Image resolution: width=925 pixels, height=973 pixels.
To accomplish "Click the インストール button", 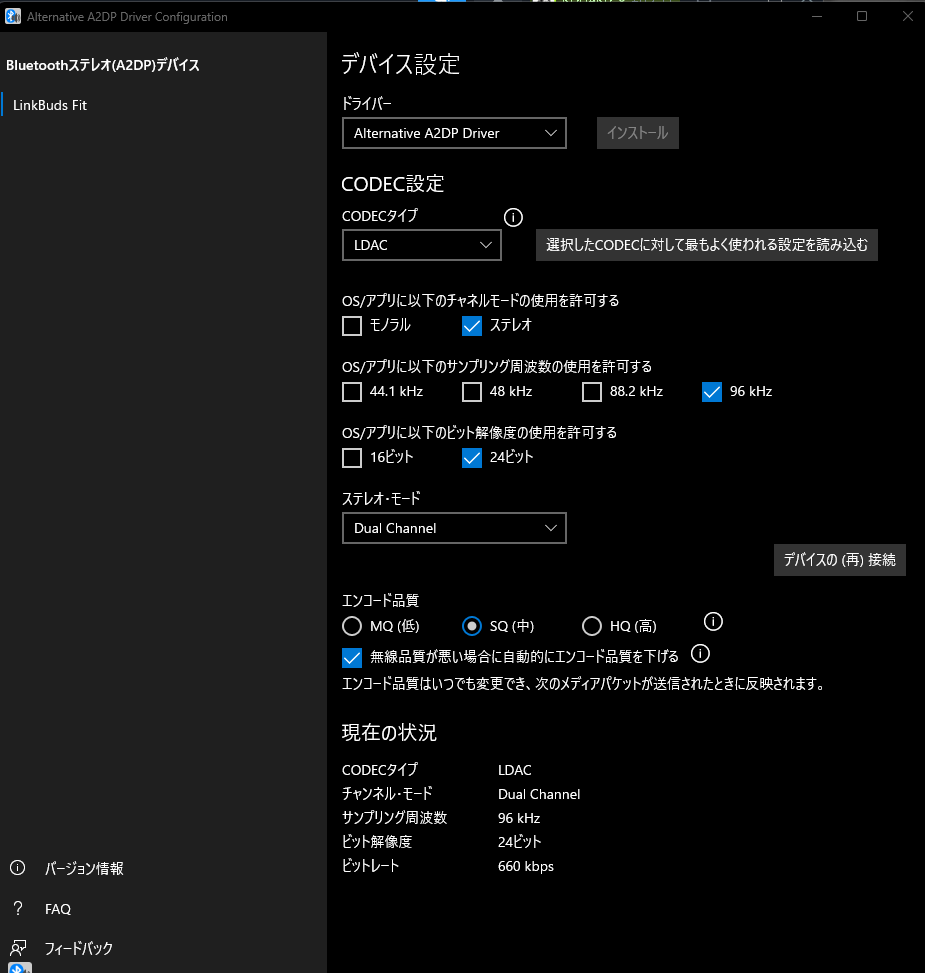I will coord(638,133).
